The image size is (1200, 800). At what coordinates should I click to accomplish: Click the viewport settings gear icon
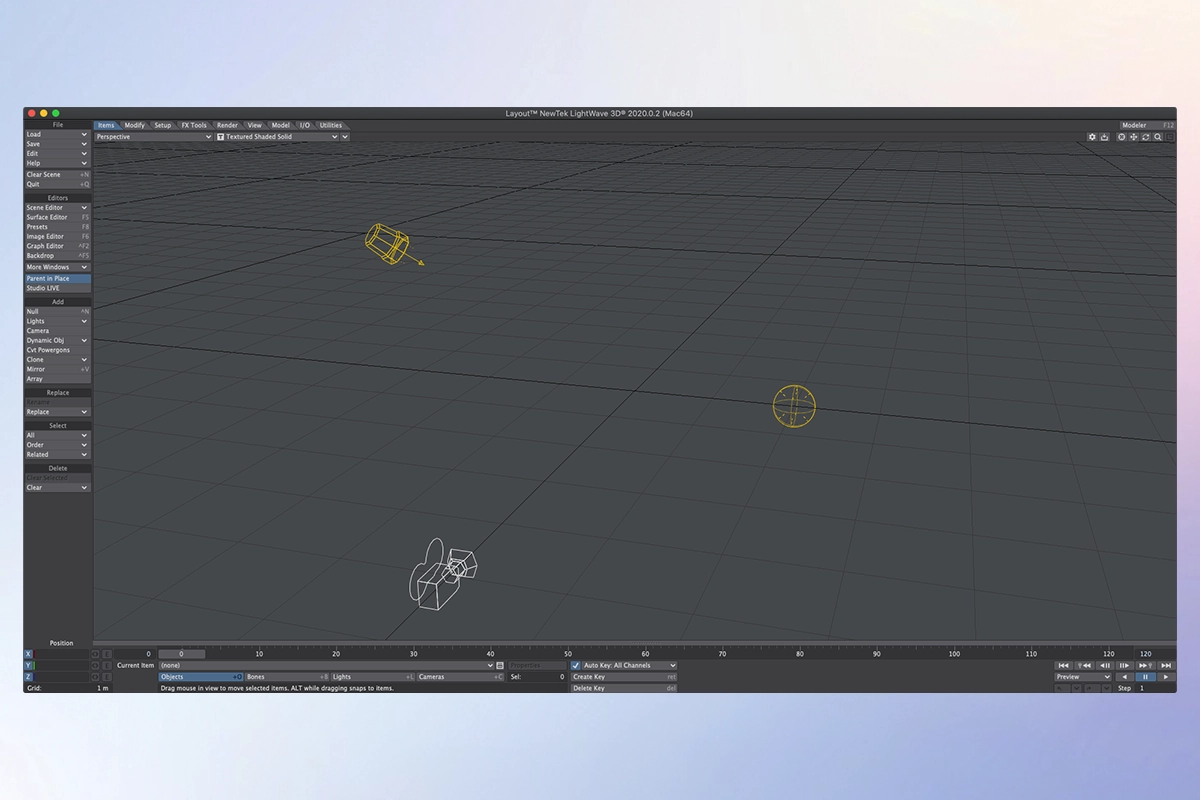[x=1092, y=137]
